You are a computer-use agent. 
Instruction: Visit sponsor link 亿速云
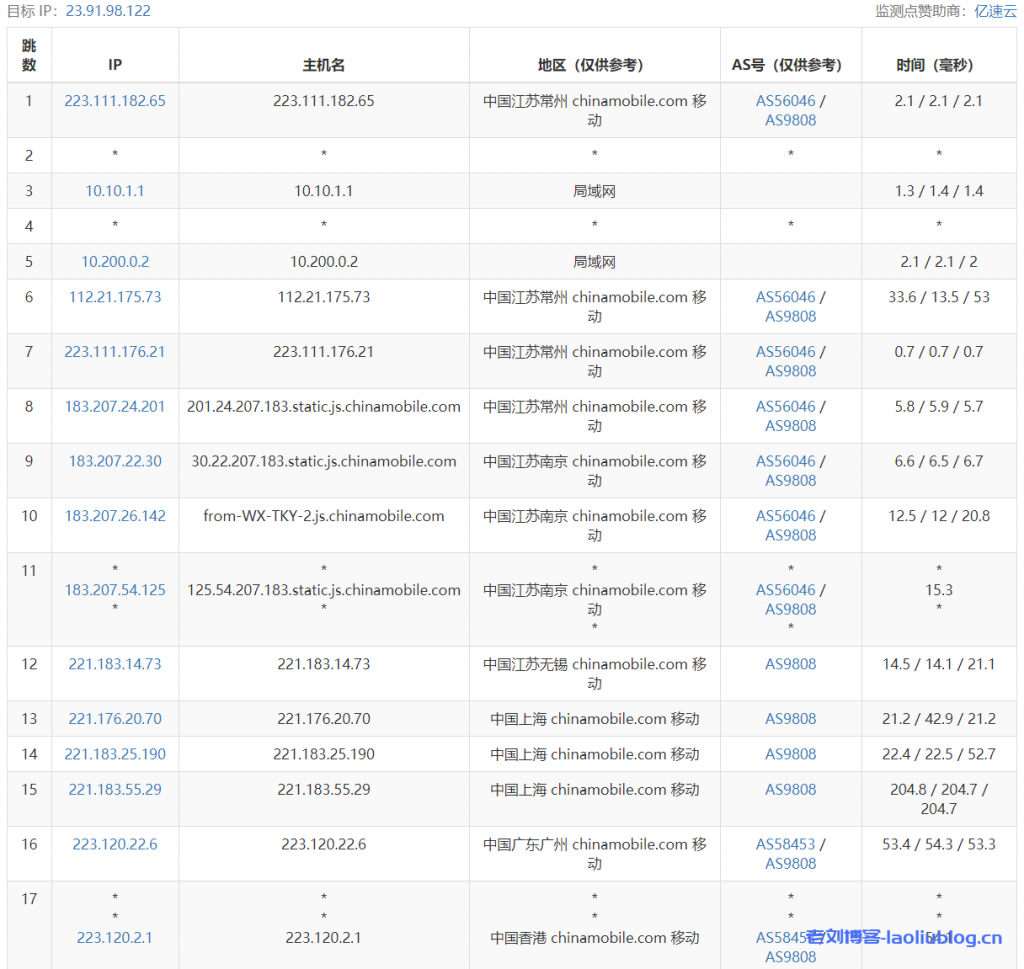point(994,11)
